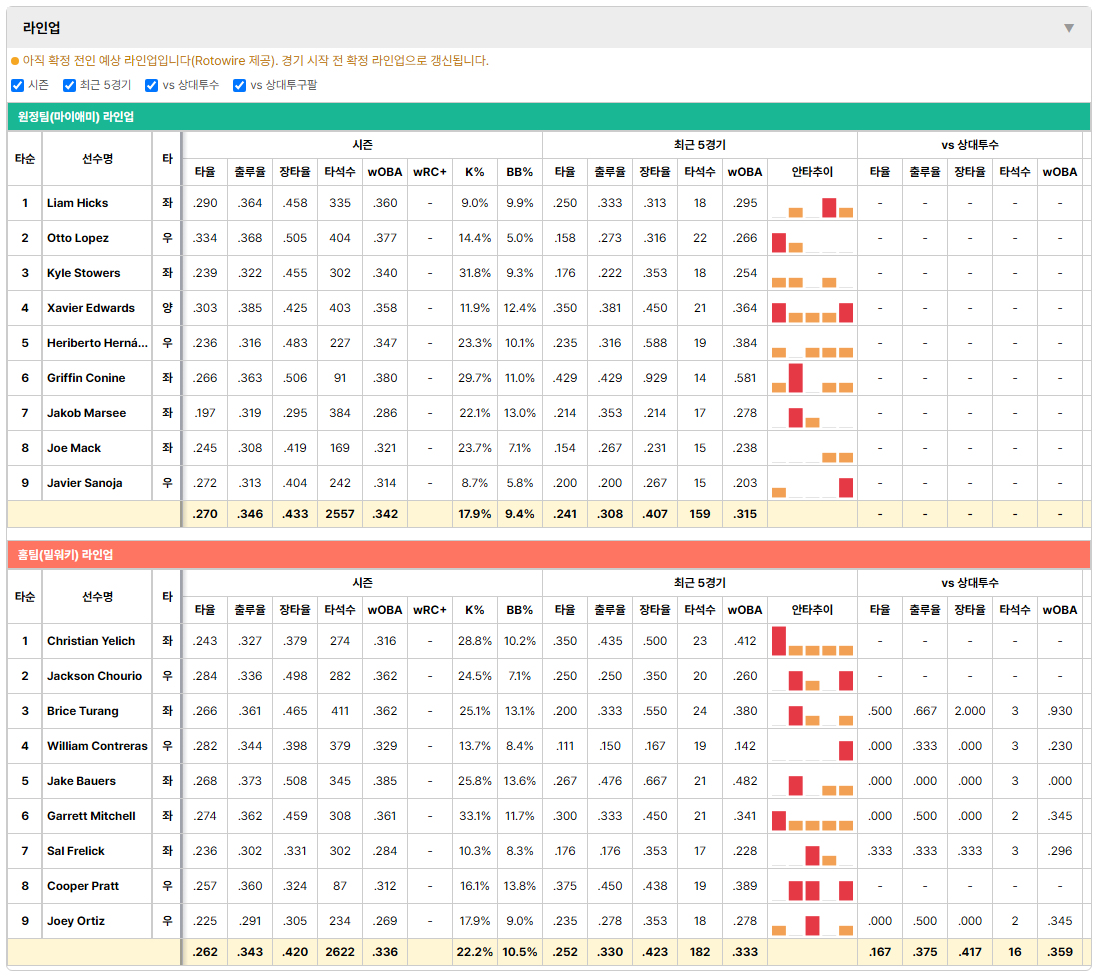Open player Otto Lopez
This screenshot has width=1098, height=977.
[x=78, y=238]
